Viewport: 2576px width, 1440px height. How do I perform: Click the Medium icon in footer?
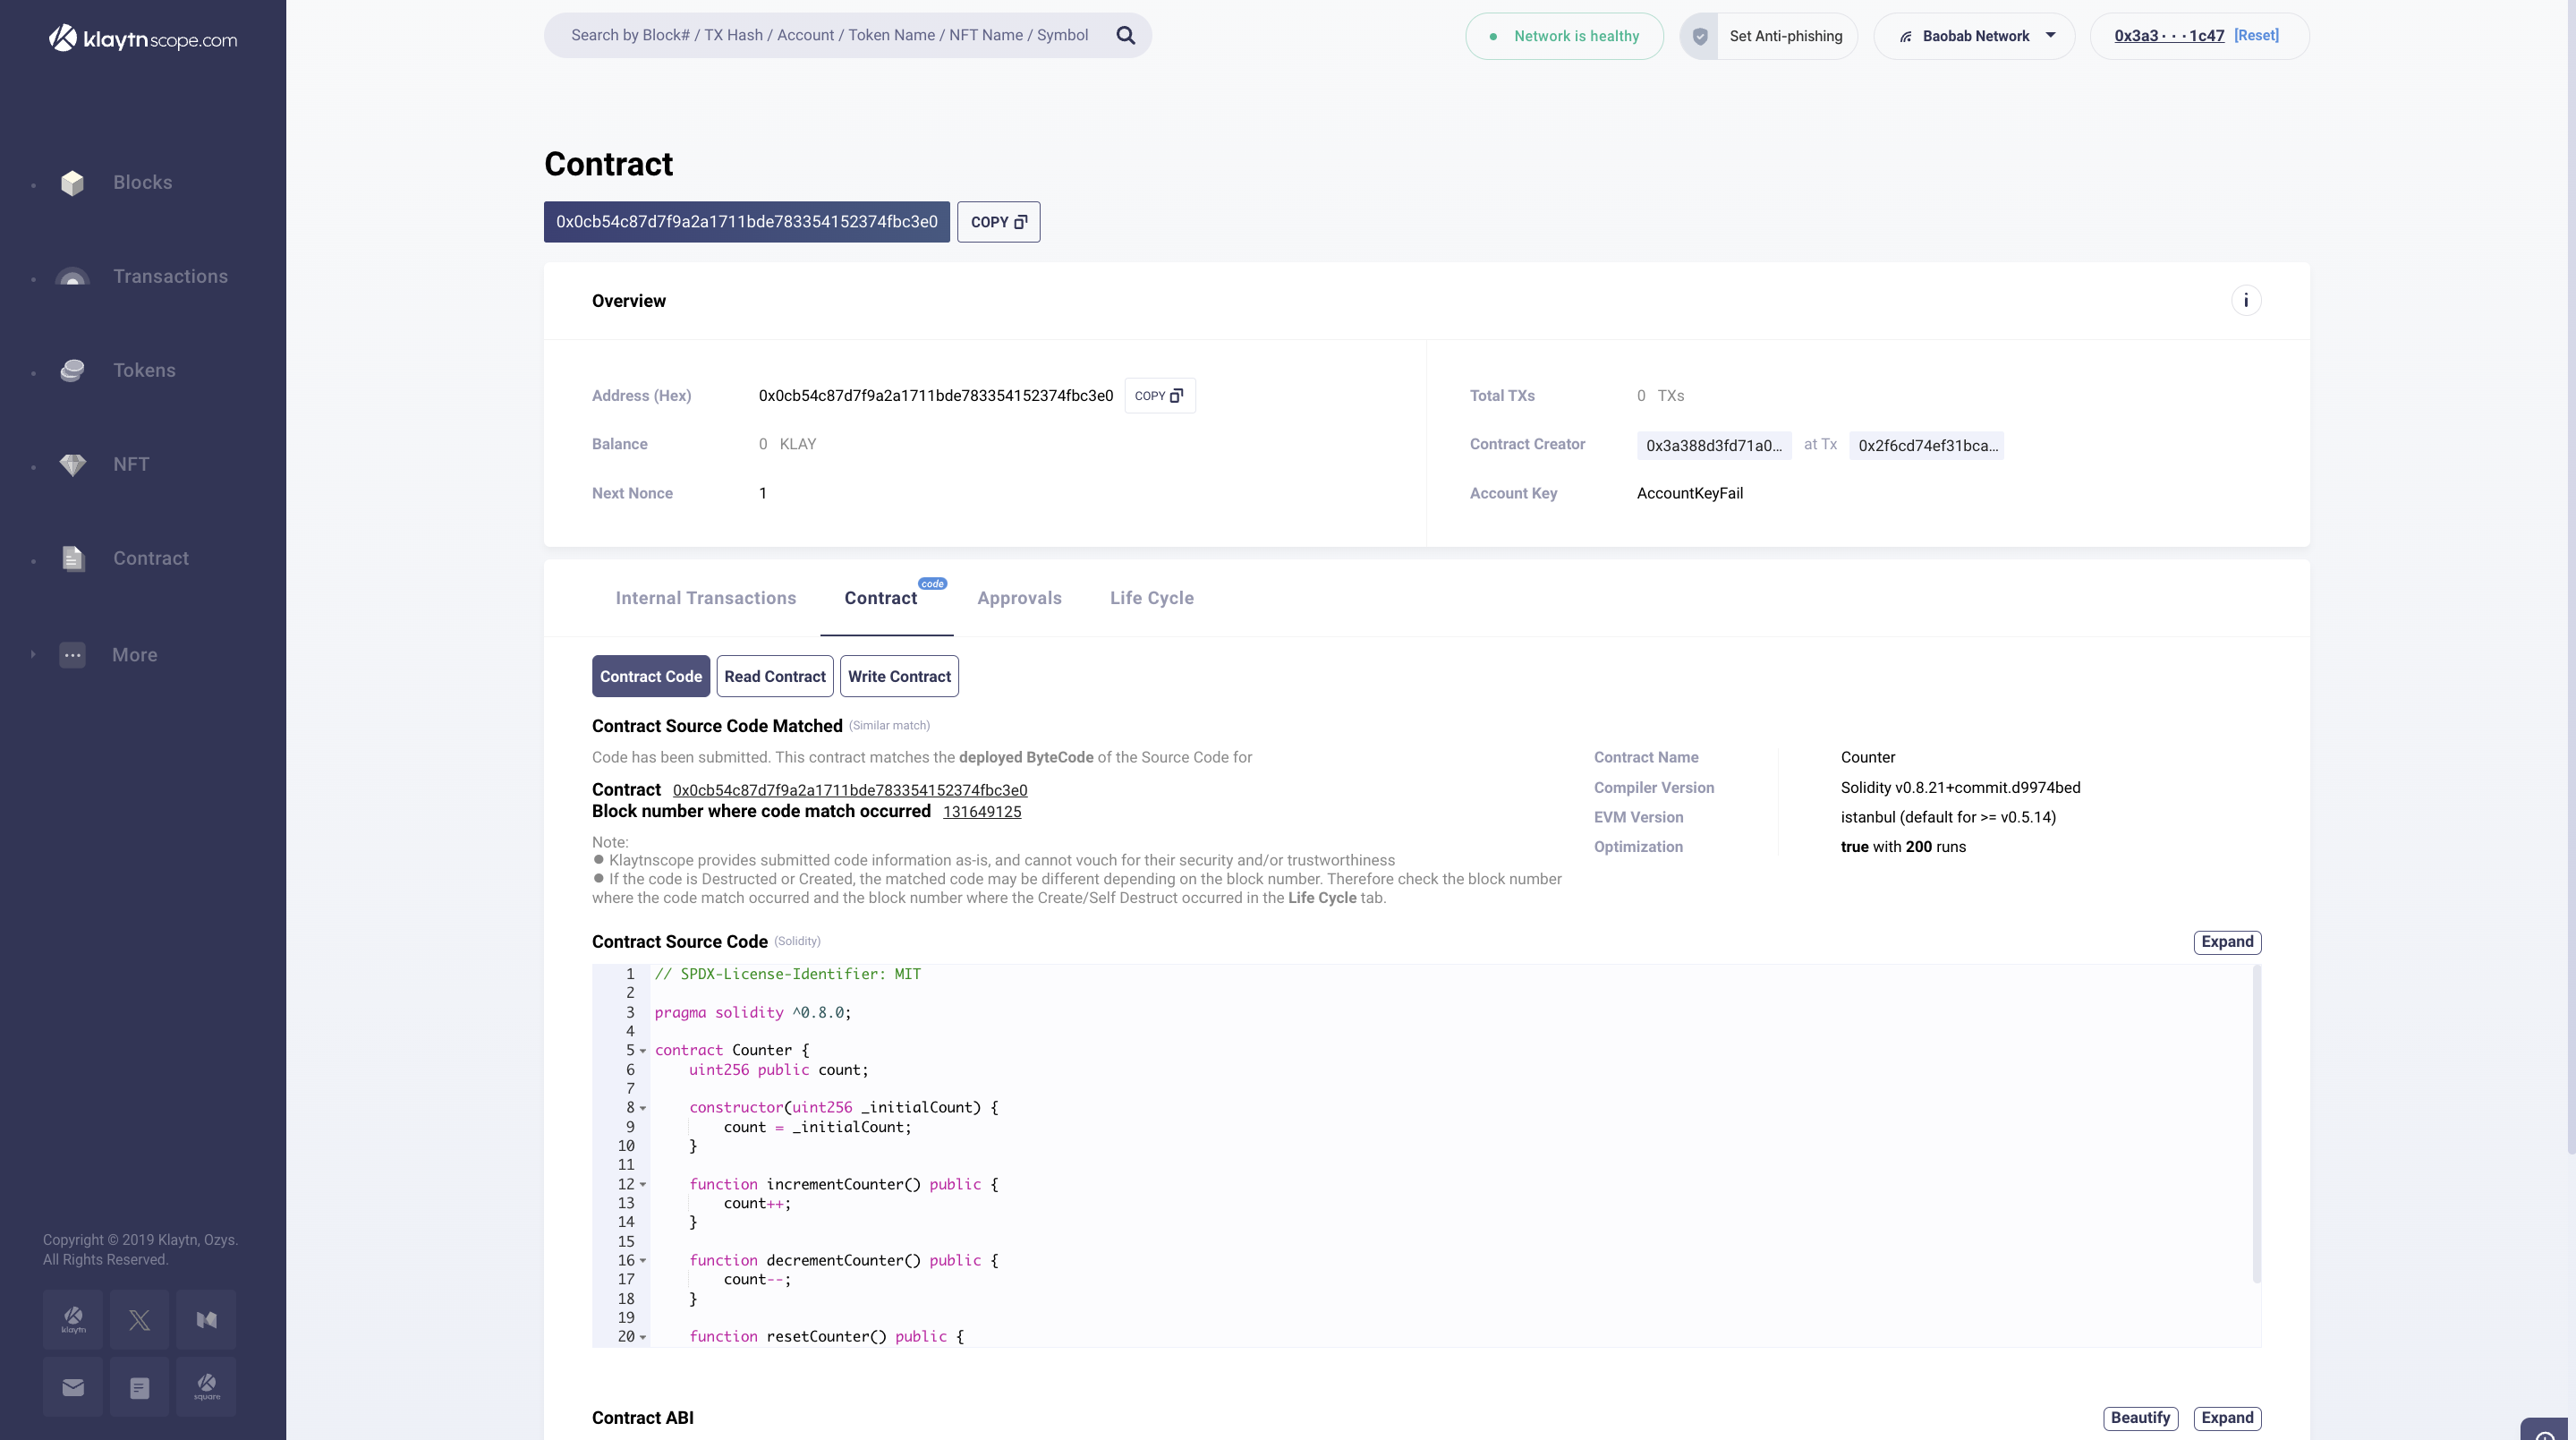[x=206, y=1320]
